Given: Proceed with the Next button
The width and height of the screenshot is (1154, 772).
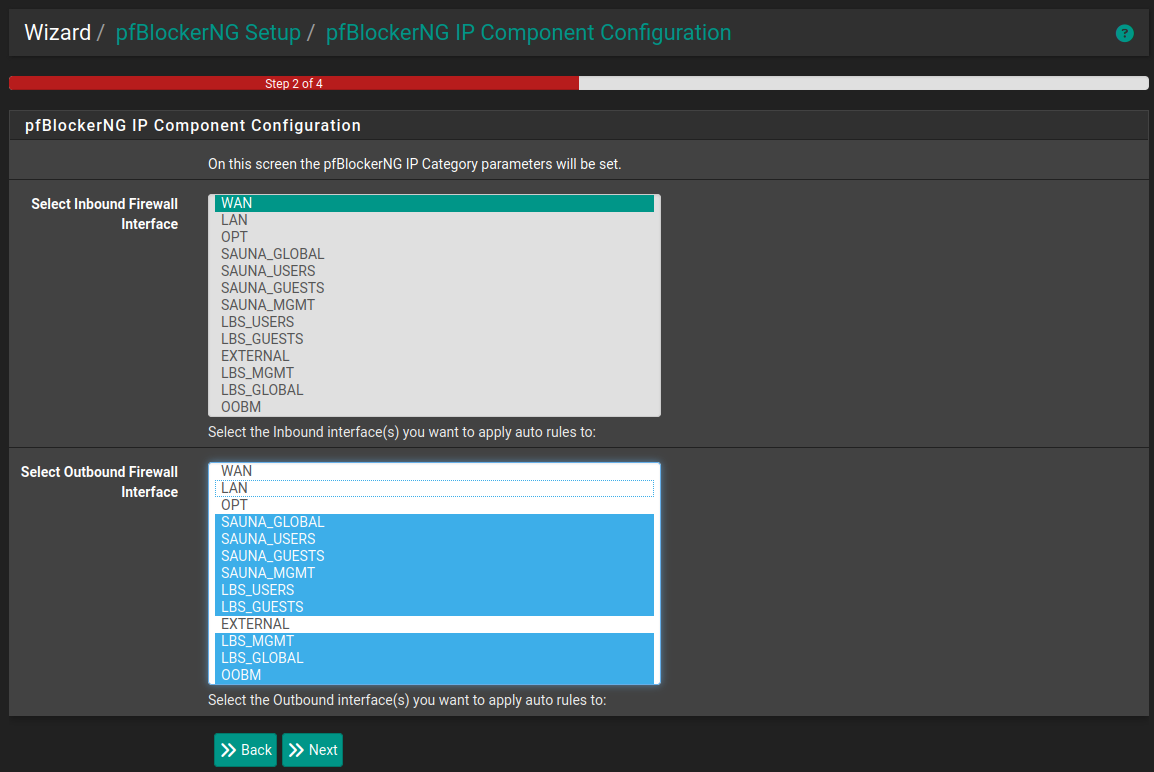Looking at the screenshot, I should 312,750.
